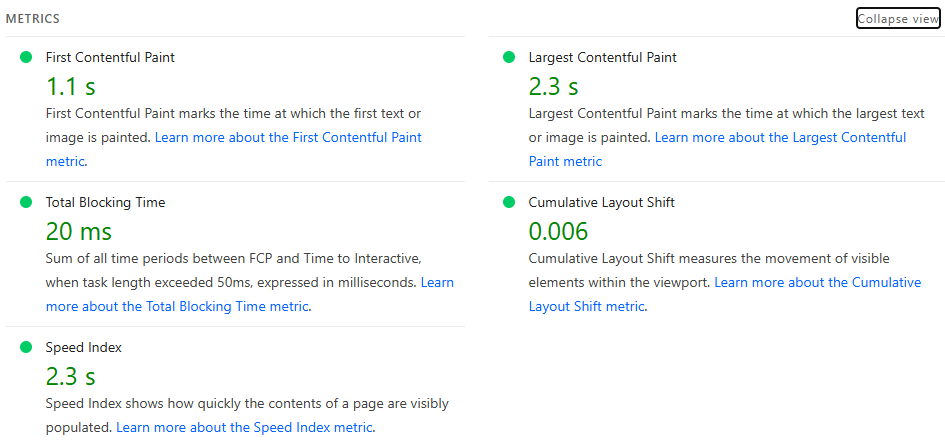Screen dimensions: 945x446
Task: Click green dot beside Cumulative Layout Shift
Action: [509, 203]
